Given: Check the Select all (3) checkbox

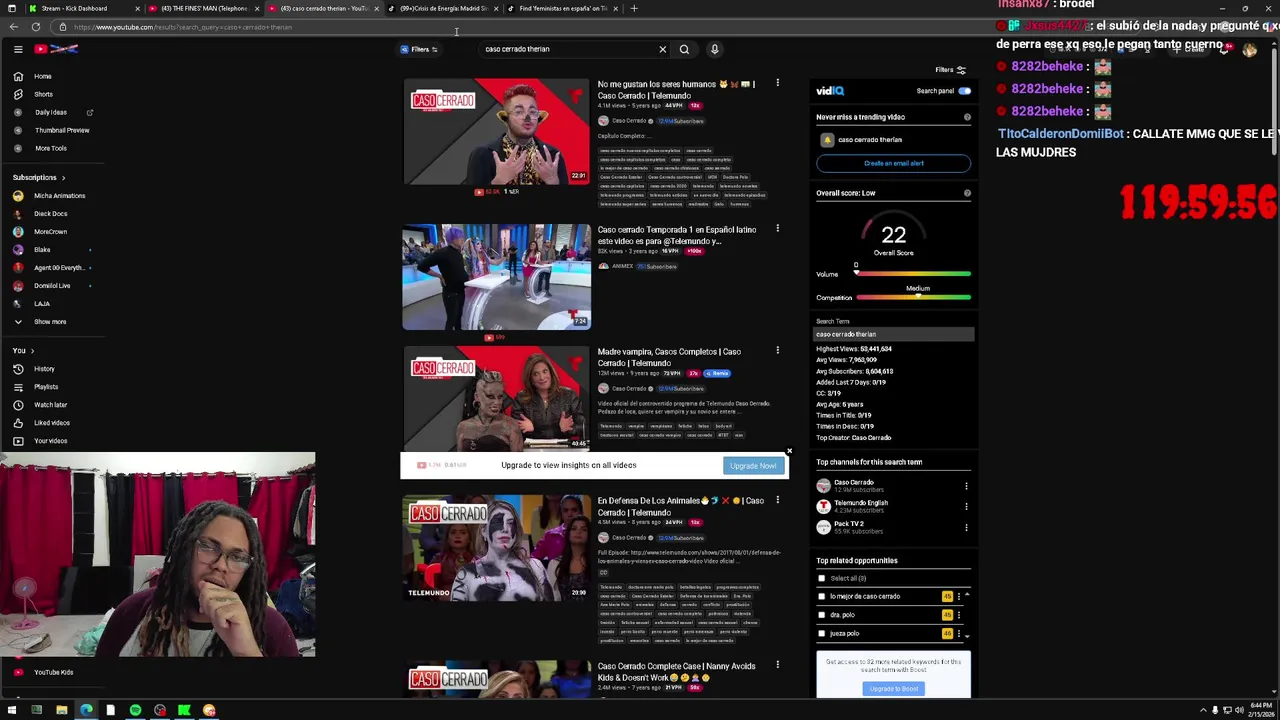Looking at the screenshot, I should pyautogui.click(x=822, y=578).
